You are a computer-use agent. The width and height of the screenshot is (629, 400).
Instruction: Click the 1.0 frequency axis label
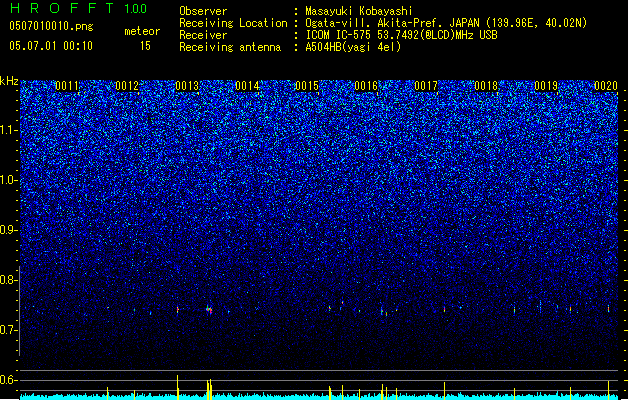[8, 180]
